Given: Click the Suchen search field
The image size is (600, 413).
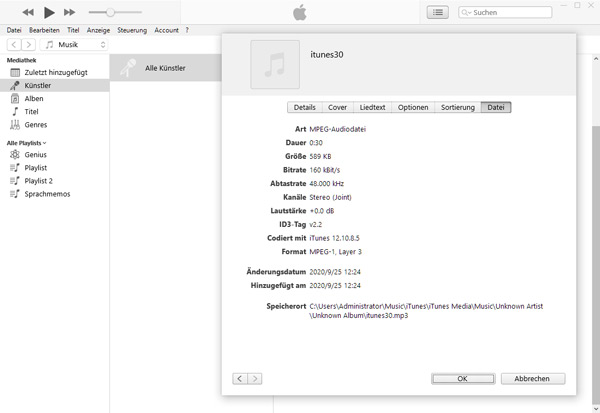Looking at the screenshot, I should click(505, 12).
